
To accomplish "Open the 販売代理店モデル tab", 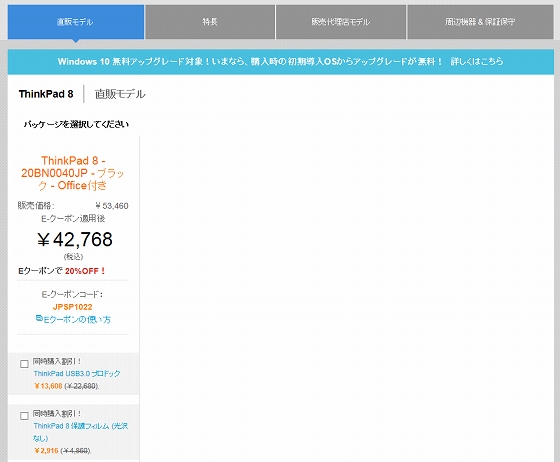I will (x=341, y=22).
